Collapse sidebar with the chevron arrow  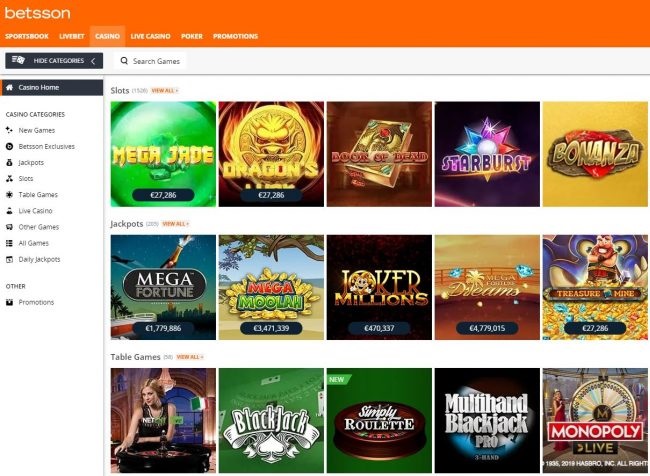(93, 61)
